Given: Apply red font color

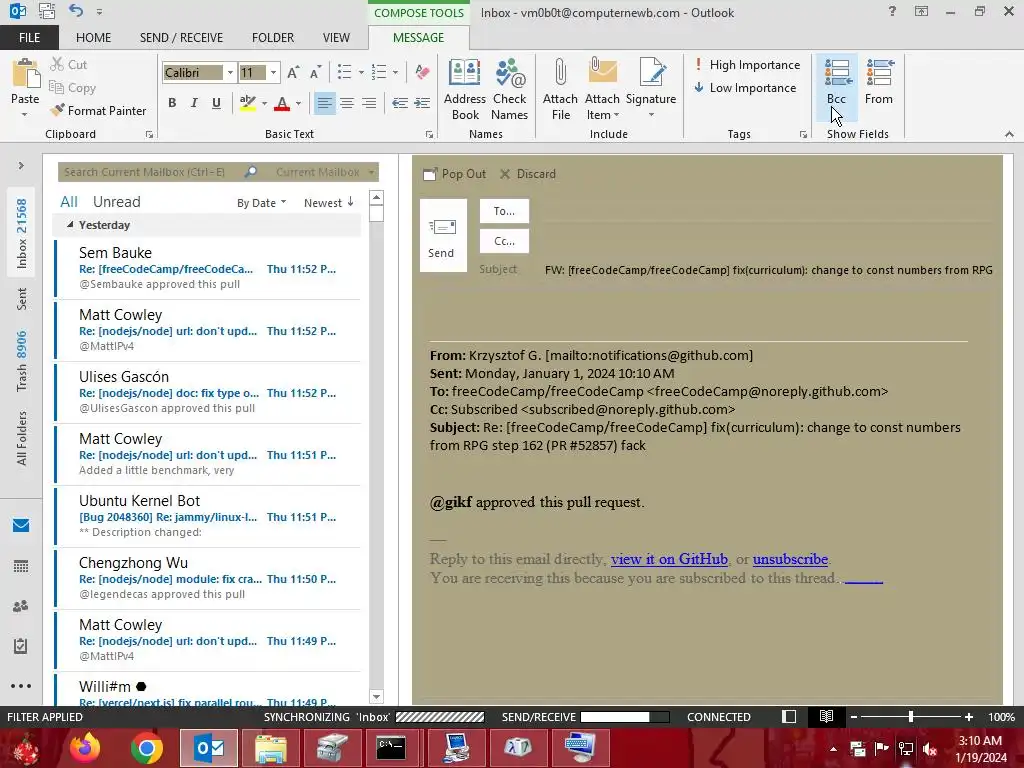Looking at the screenshot, I should coord(282,103).
